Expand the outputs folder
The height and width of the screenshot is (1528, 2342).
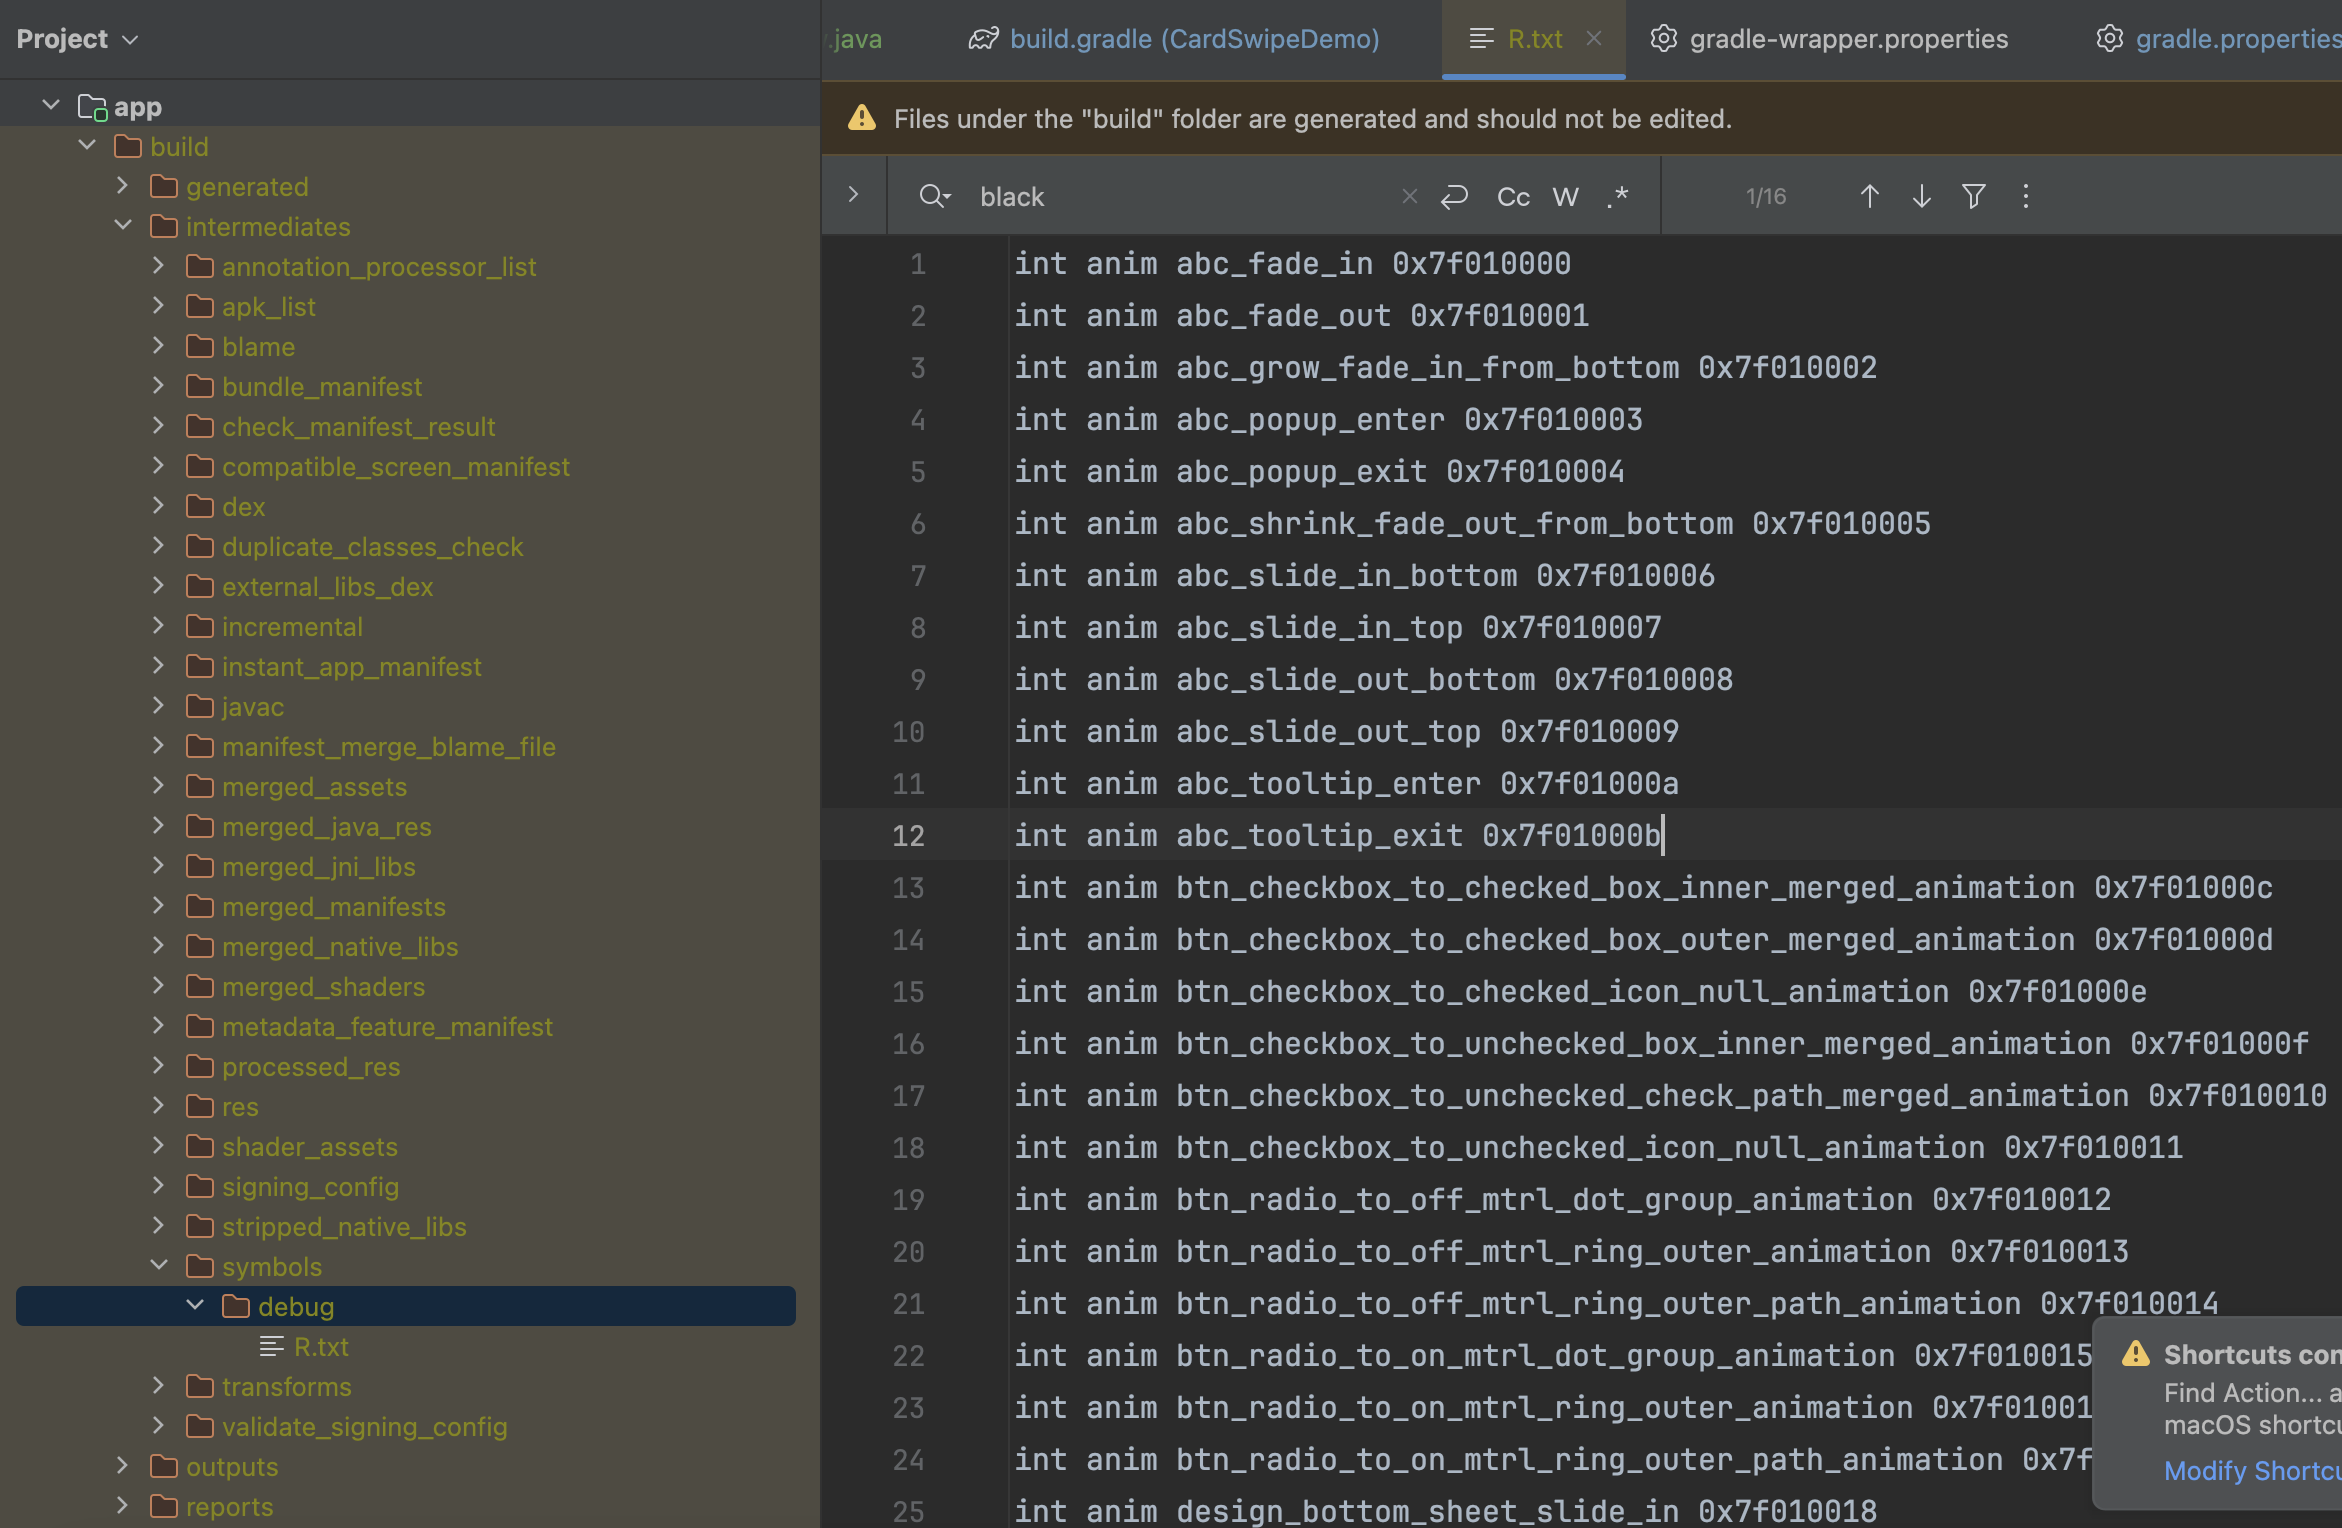pyautogui.click(x=123, y=1466)
